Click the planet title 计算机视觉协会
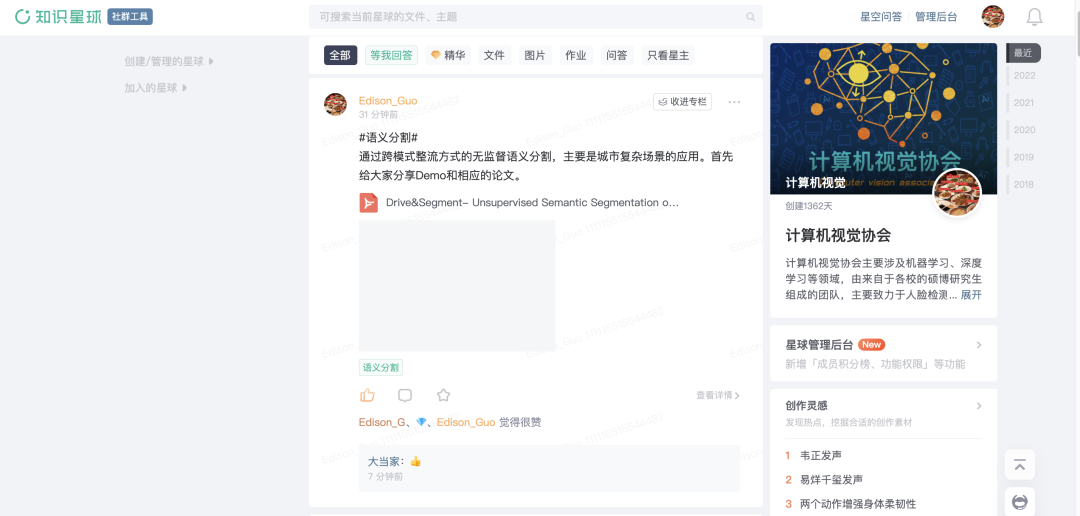Image resolution: width=1080 pixels, height=516 pixels. click(838, 236)
